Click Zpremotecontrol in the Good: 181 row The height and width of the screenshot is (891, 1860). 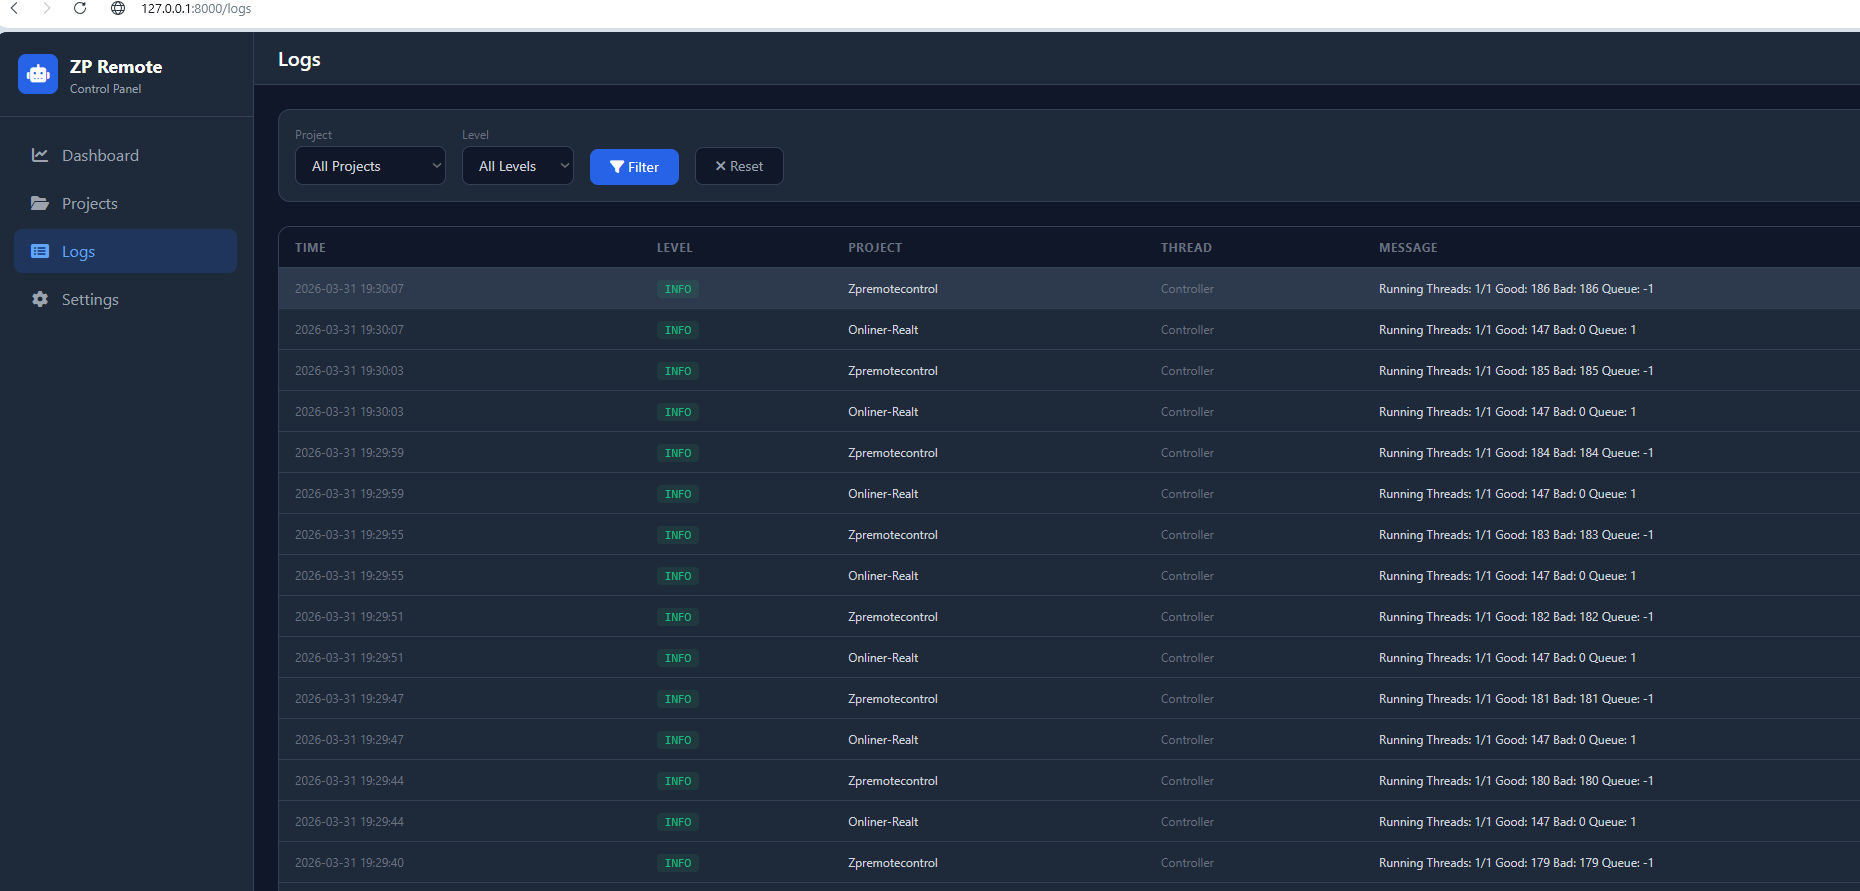(x=893, y=699)
